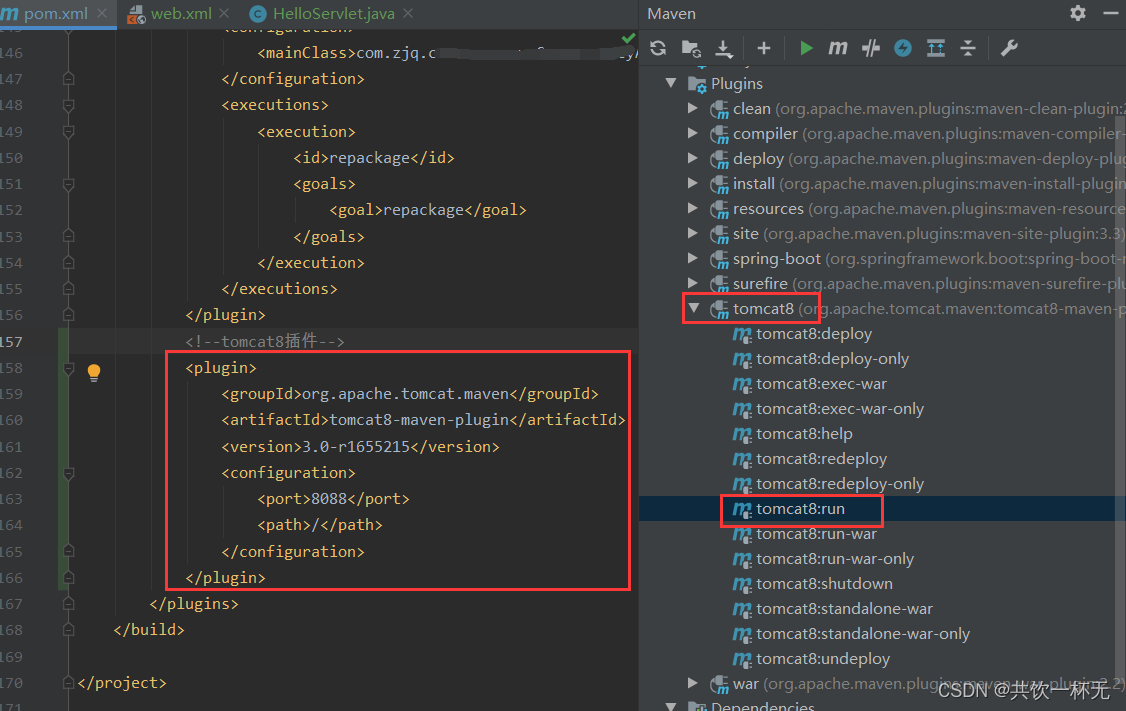The width and height of the screenshot is (1126, 711).
Task: Fold the configuration block at line 162
Action: pos(69,473)
